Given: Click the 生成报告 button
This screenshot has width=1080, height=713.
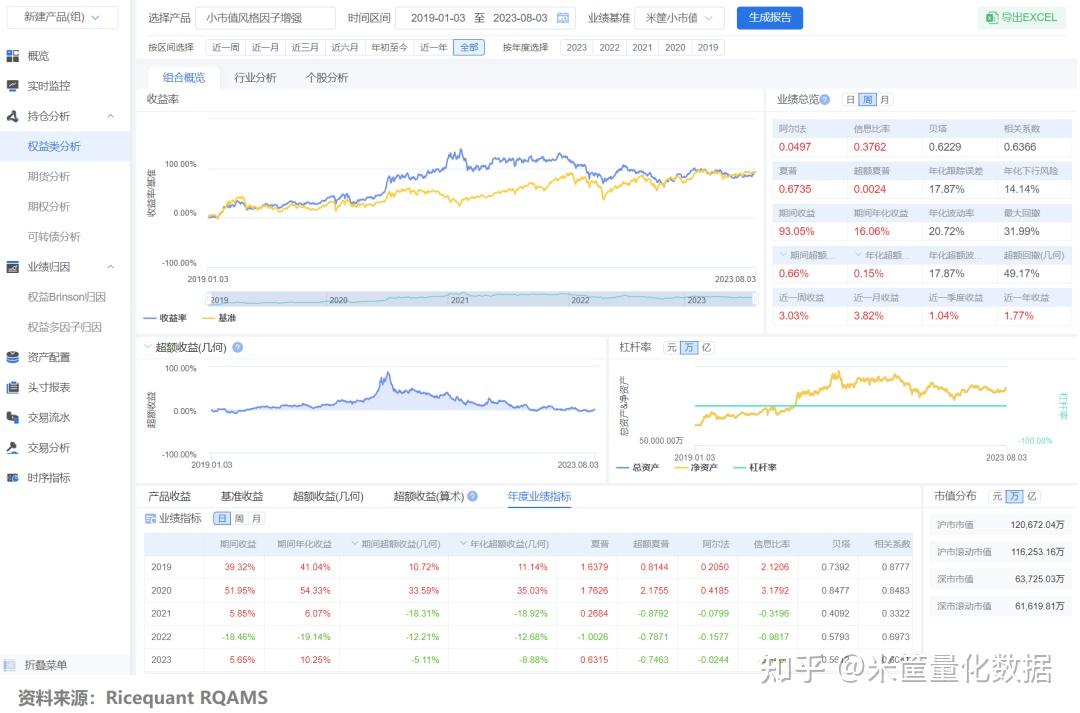Looking at the screenshot, I should (x=769, y=17).
